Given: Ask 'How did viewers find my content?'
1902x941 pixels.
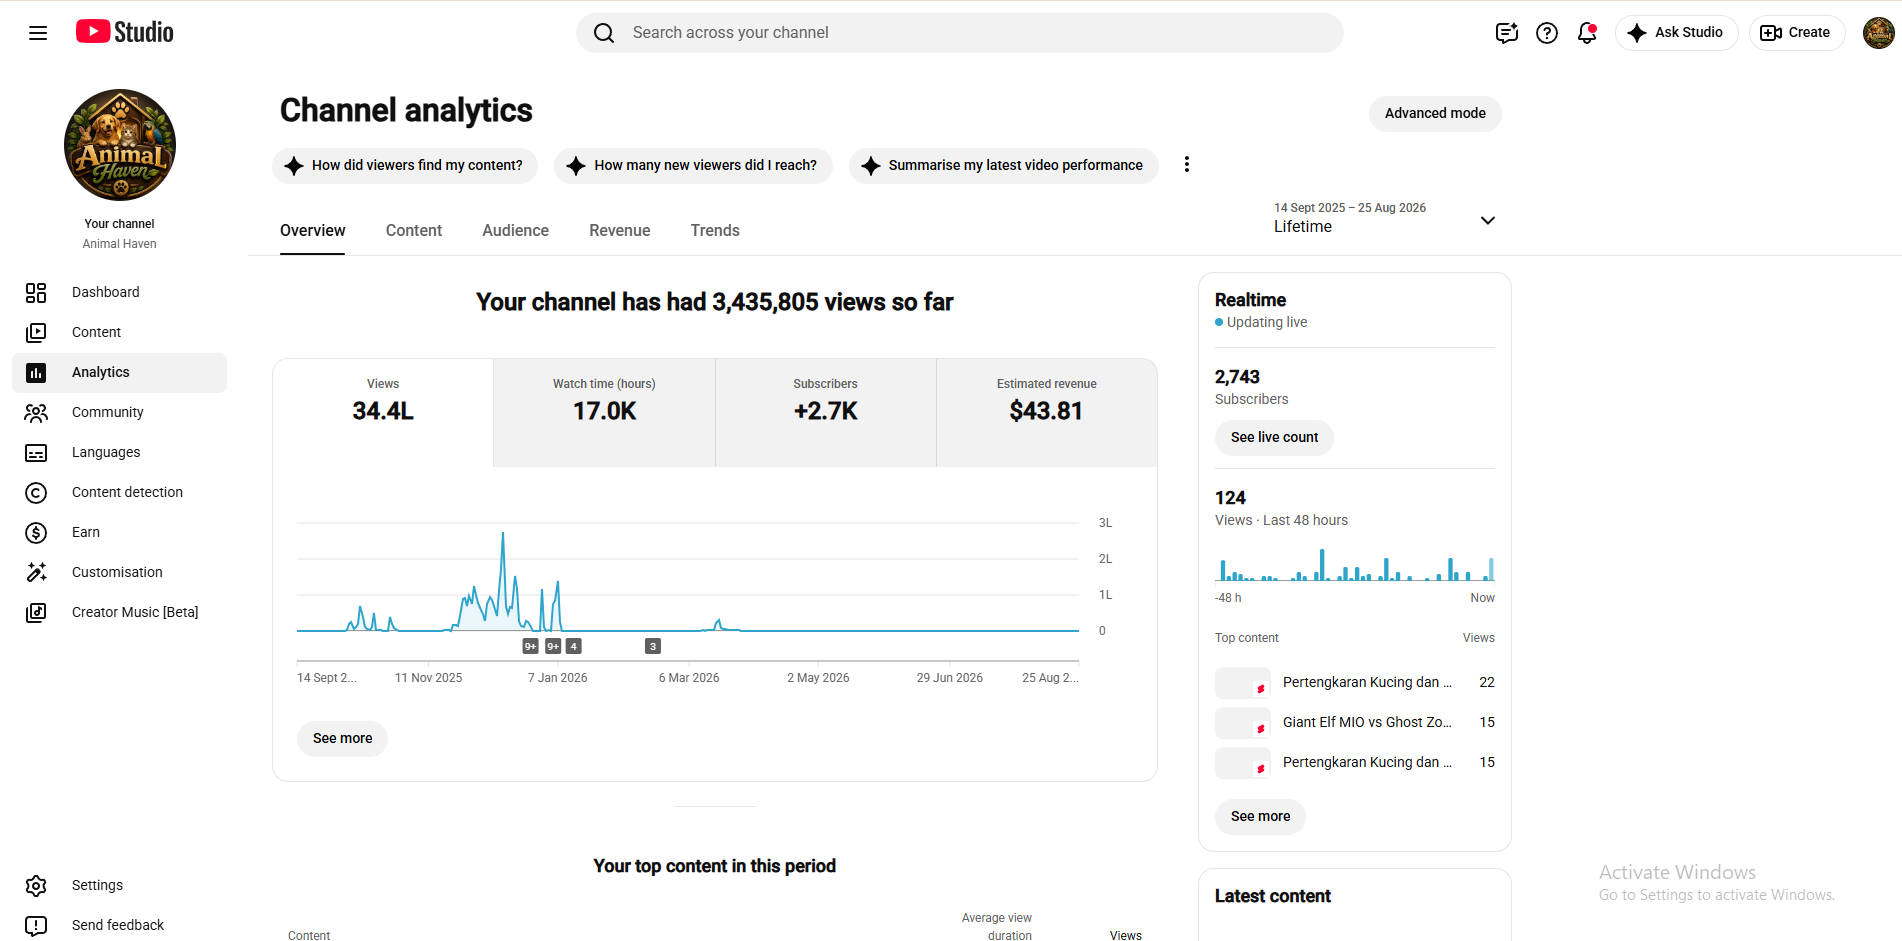Looking at the screenshot, I should 405,166.
